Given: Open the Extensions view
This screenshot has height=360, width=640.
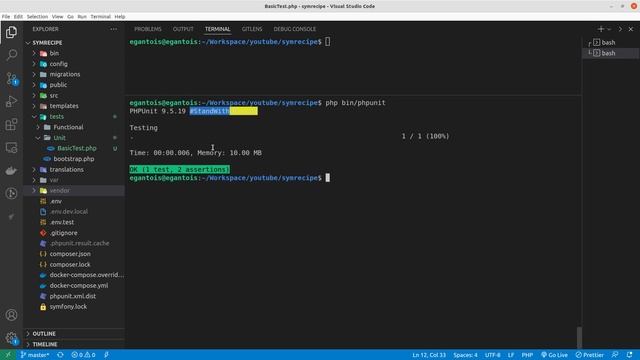Looking at the screenshot, I should [11, 124].
